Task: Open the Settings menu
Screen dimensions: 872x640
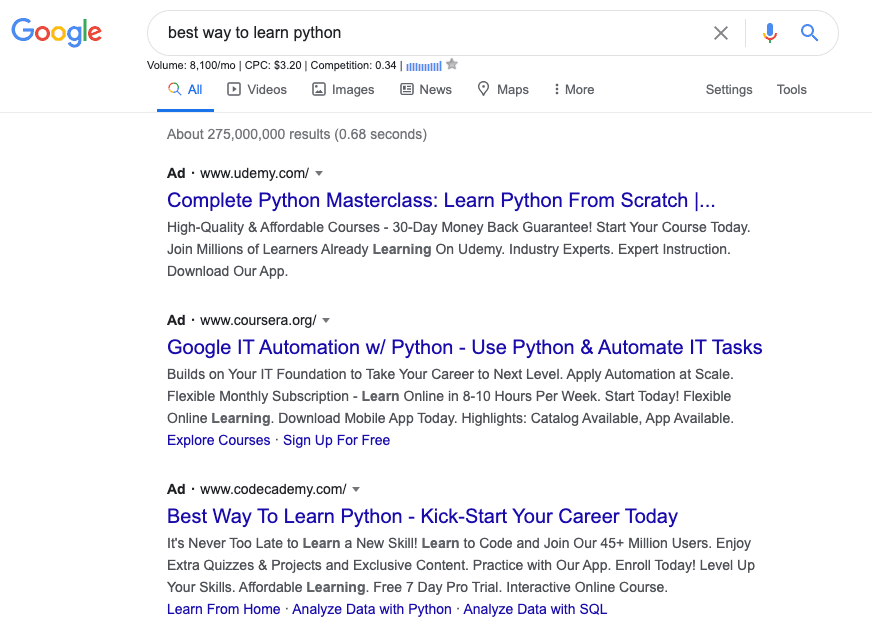Action: point(728,89)
